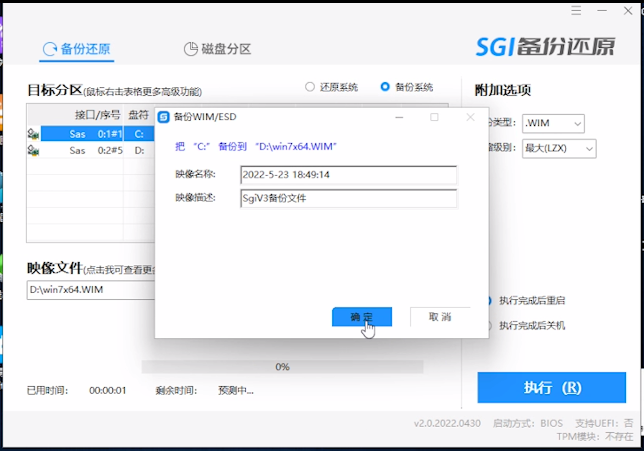Click the 映像名称 text field

[348, 175]
